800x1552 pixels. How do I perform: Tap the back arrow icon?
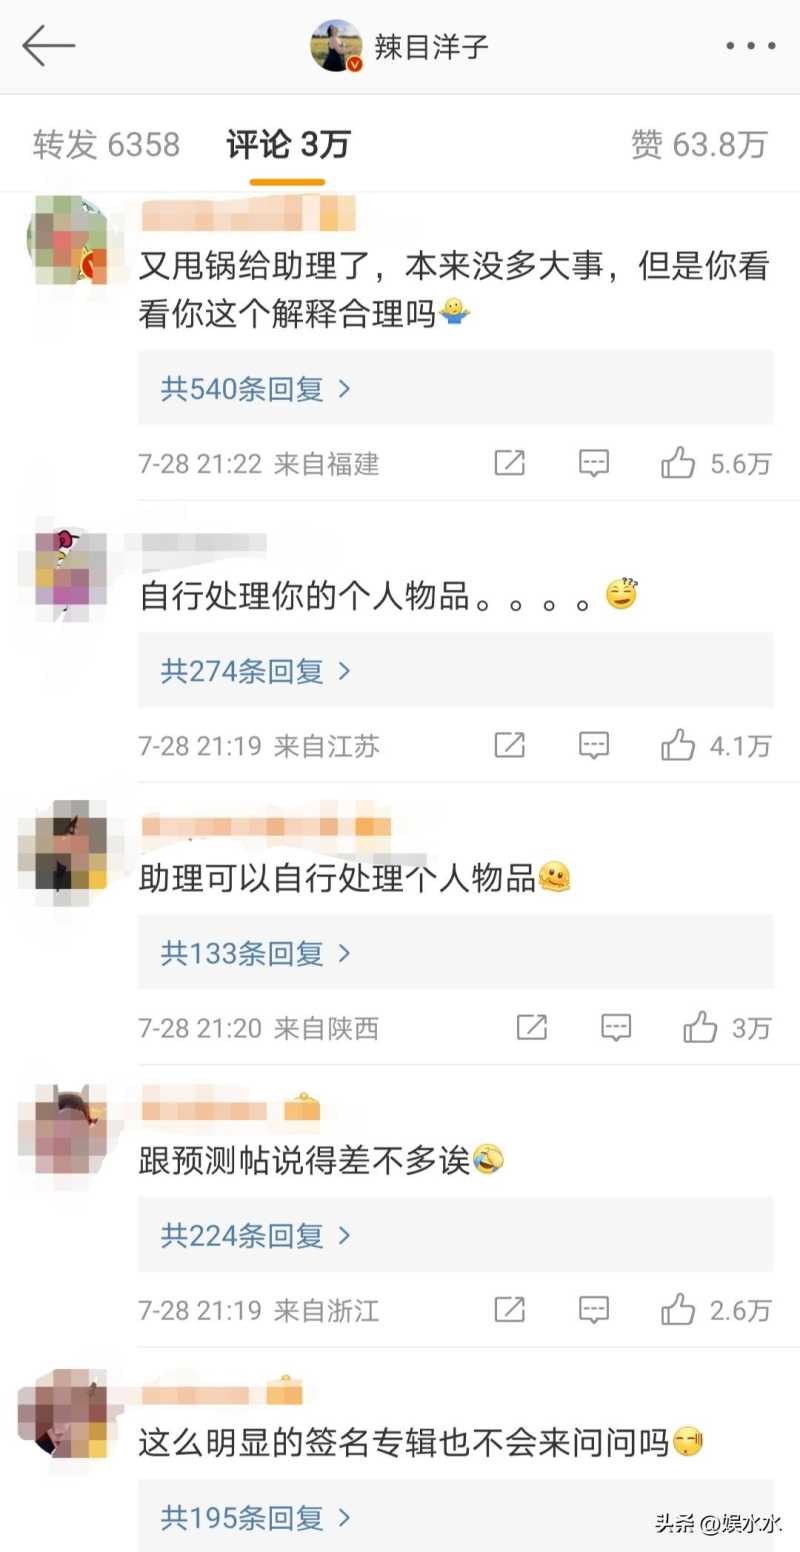tap(49, 46)
